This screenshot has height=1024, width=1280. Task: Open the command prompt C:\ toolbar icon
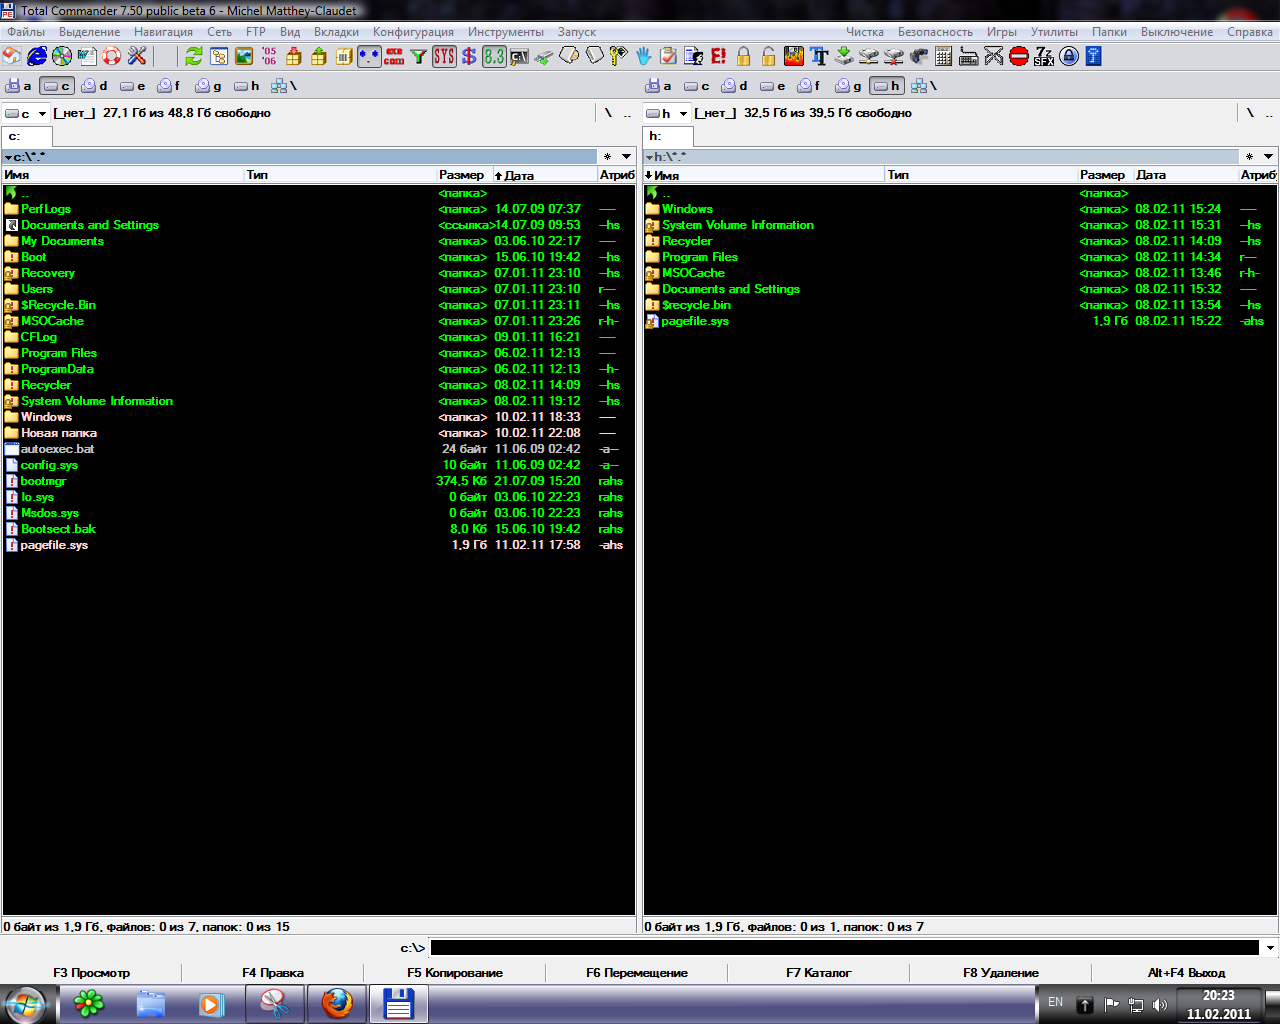519,57
